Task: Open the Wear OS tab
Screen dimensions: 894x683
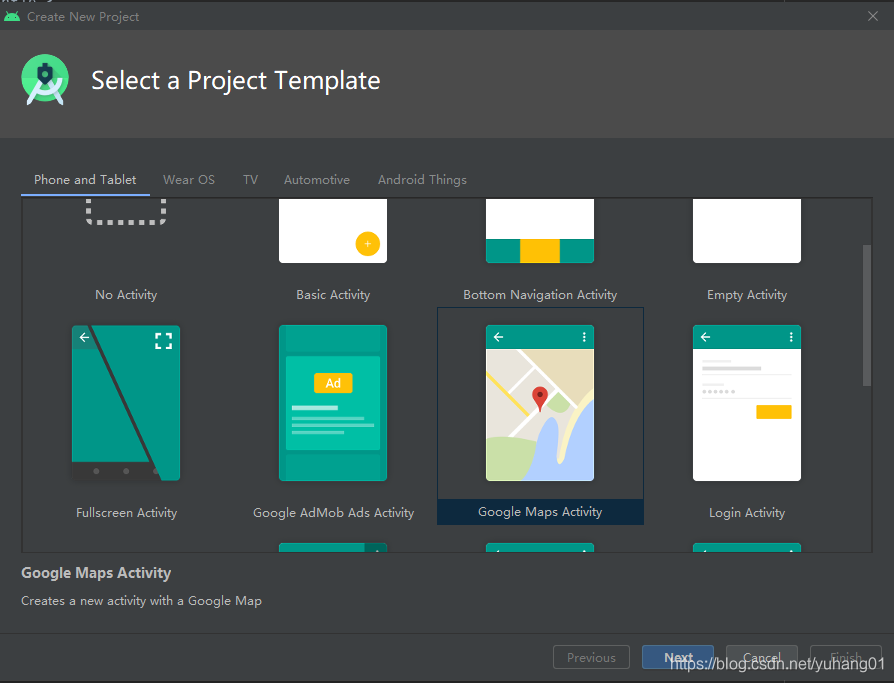Action: point(189,180)
